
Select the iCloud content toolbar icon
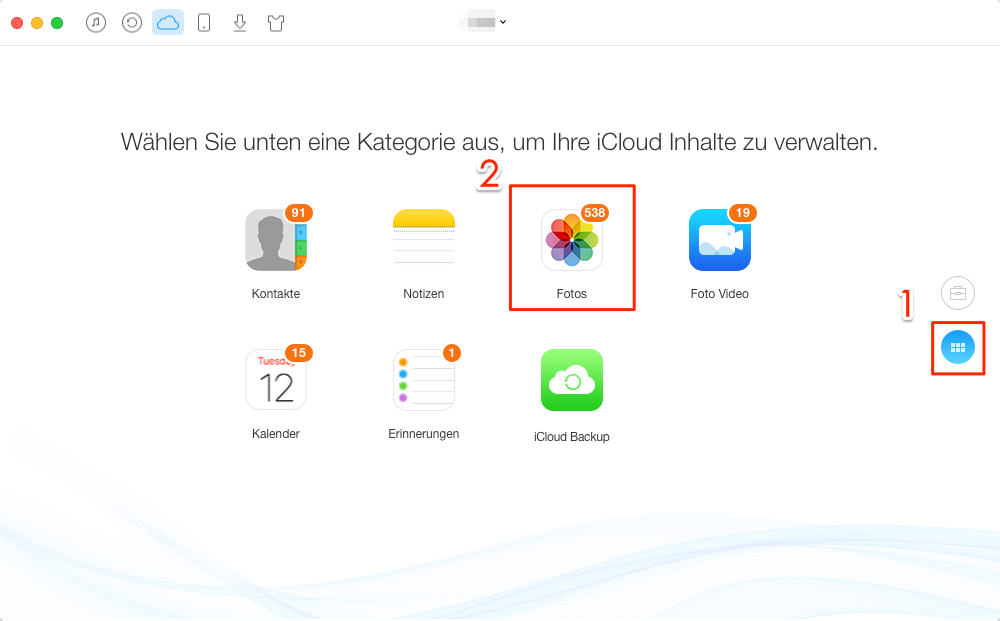[x=168, y=23]
